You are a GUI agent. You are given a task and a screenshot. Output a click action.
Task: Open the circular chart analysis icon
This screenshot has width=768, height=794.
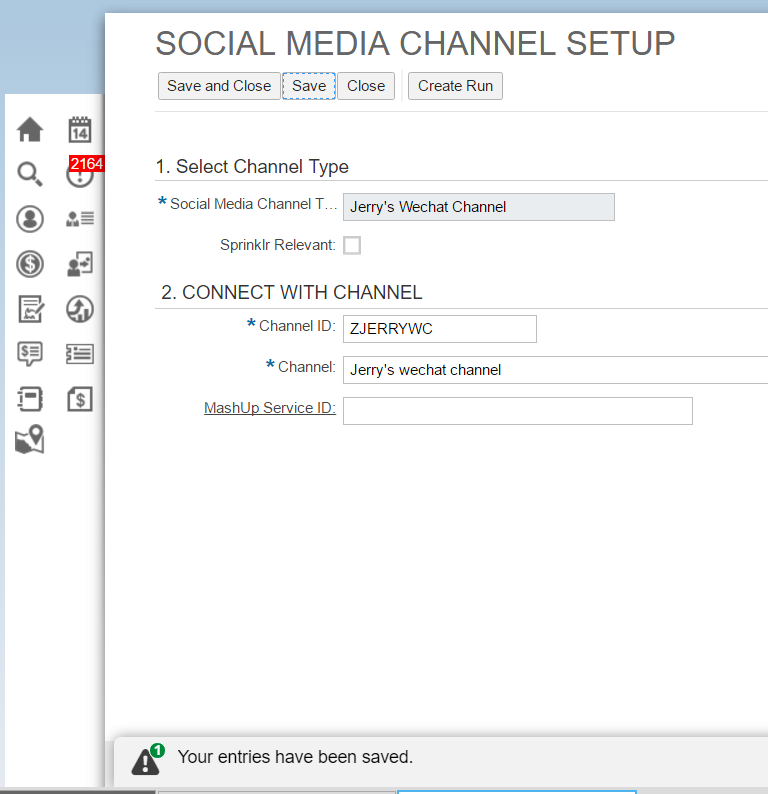click(x=80, y=309)
